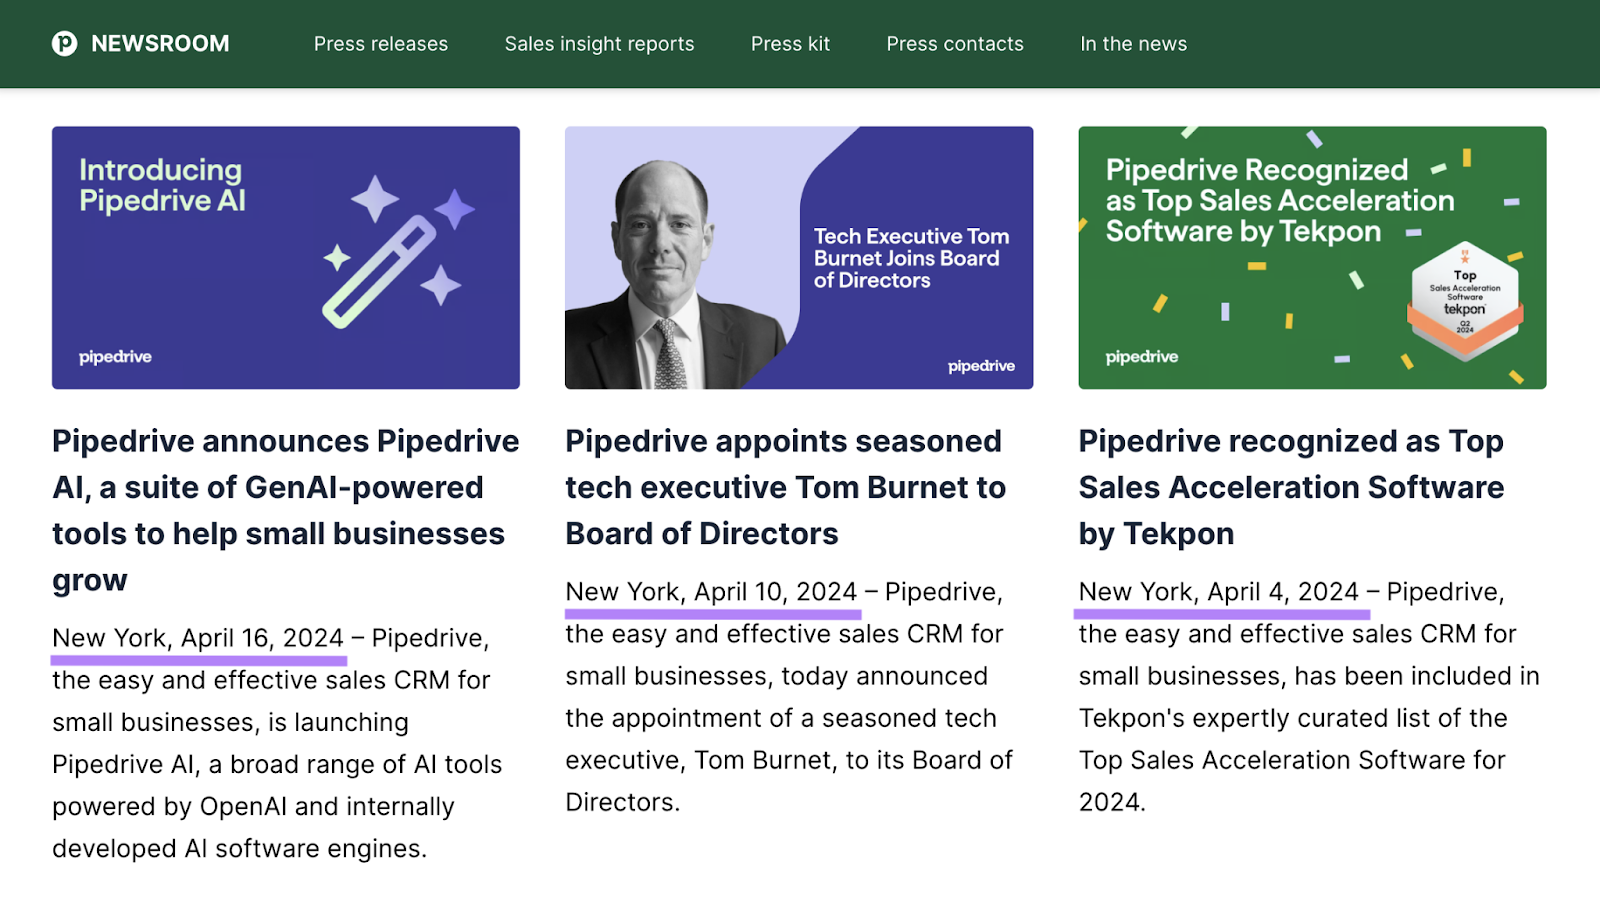Click the pipedrive wordmark on Tom Burnet's image
This screenshot has height=916, width=1600.
pyautogui.click(x=981, y=366)
